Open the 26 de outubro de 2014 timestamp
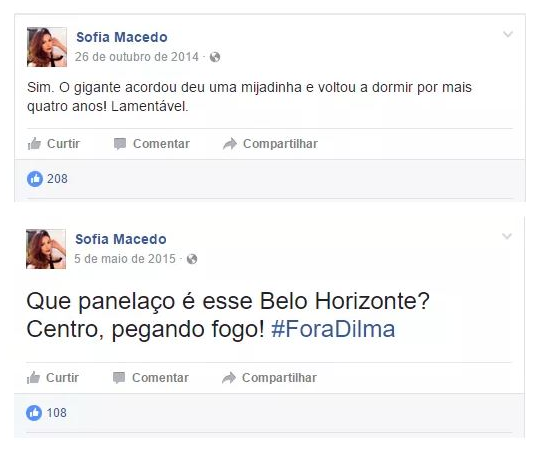 coord(137,57)
